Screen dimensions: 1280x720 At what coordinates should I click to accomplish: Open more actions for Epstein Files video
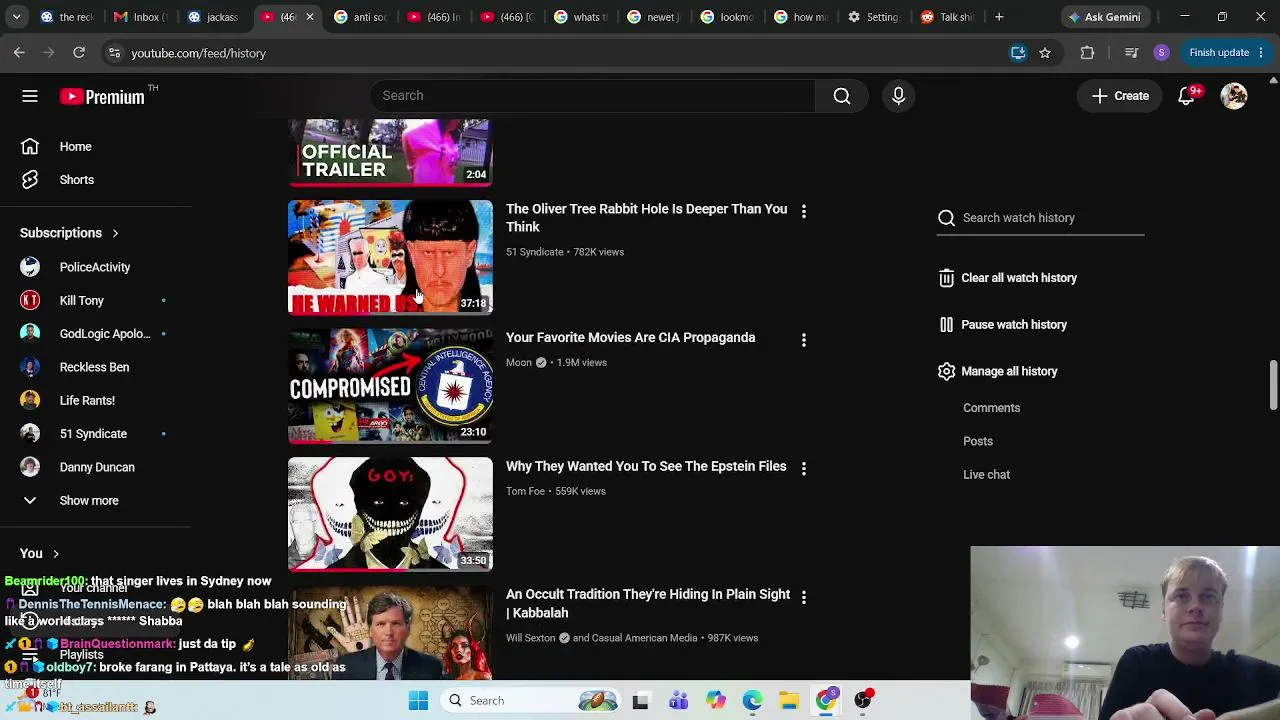pyautogui.click(x=803, y=468)
